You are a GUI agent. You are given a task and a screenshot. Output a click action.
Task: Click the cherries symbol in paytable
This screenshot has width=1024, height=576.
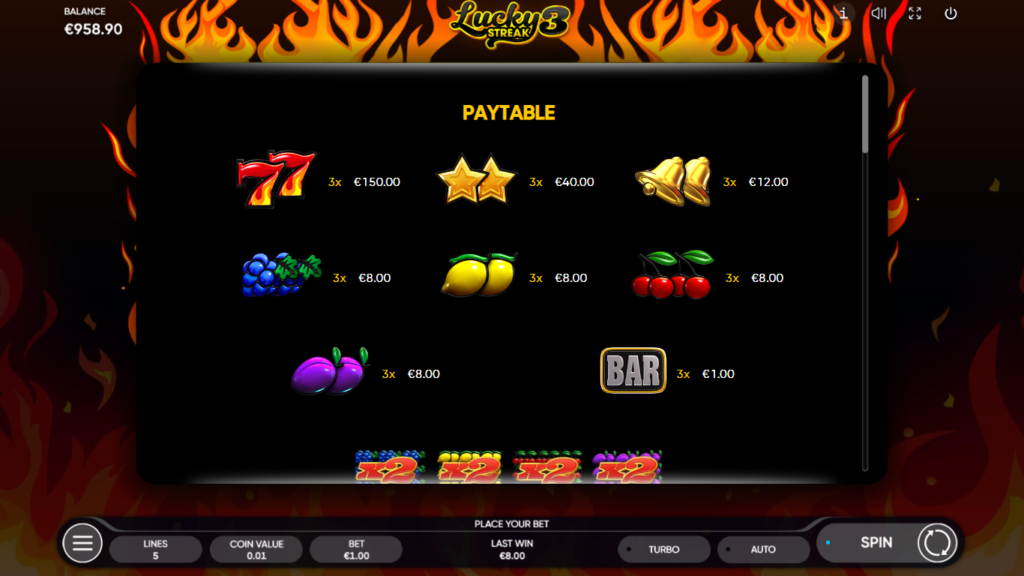point(672,274)
